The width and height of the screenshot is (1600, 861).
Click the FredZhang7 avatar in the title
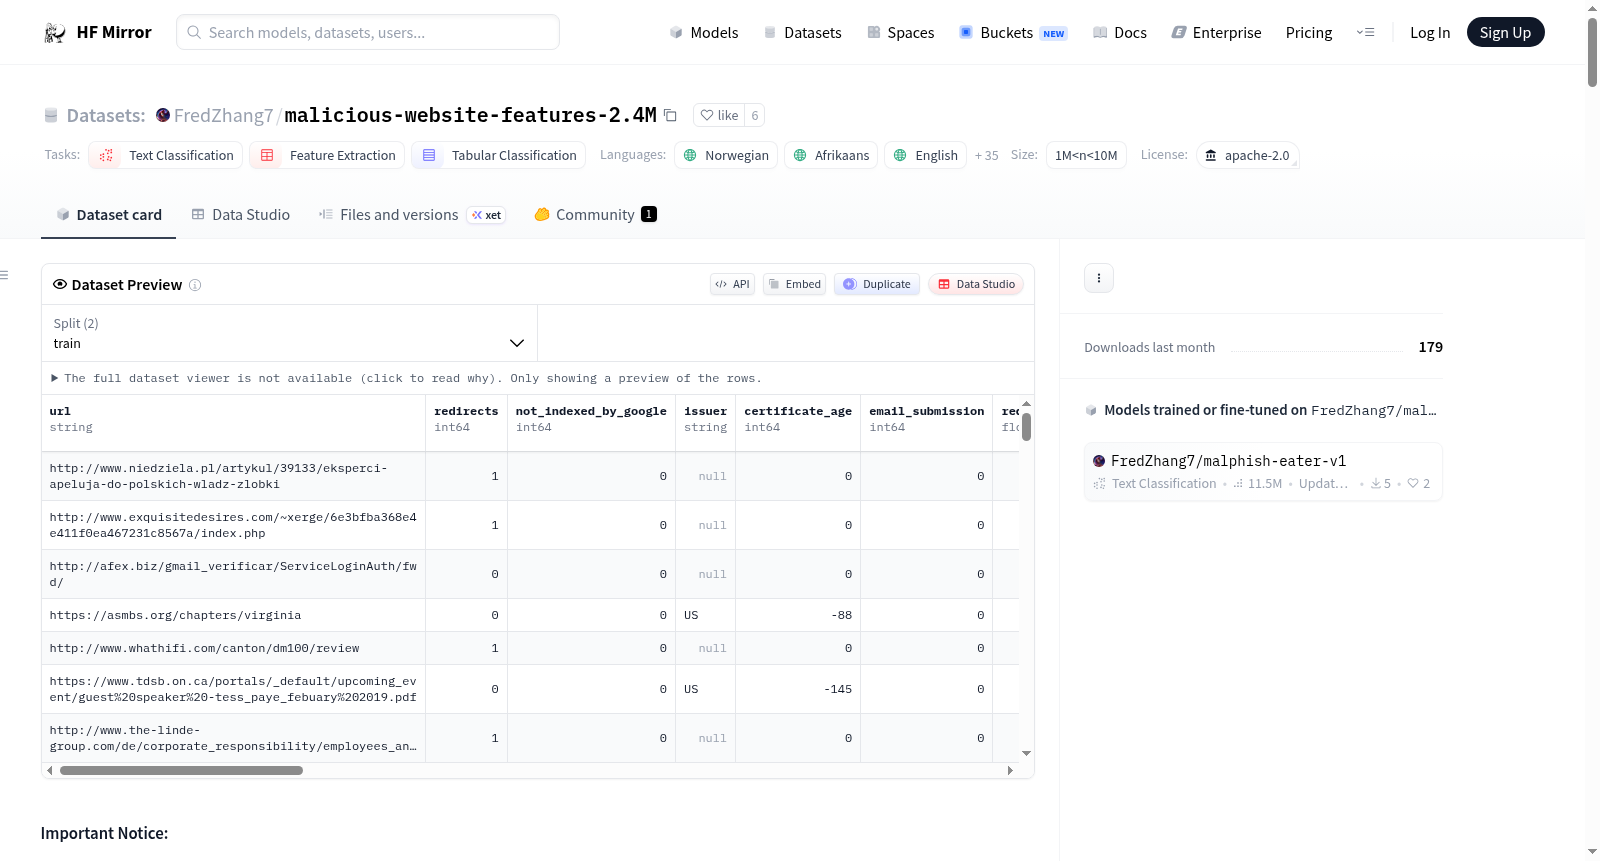pyautogui.click(x=163, y=115)
